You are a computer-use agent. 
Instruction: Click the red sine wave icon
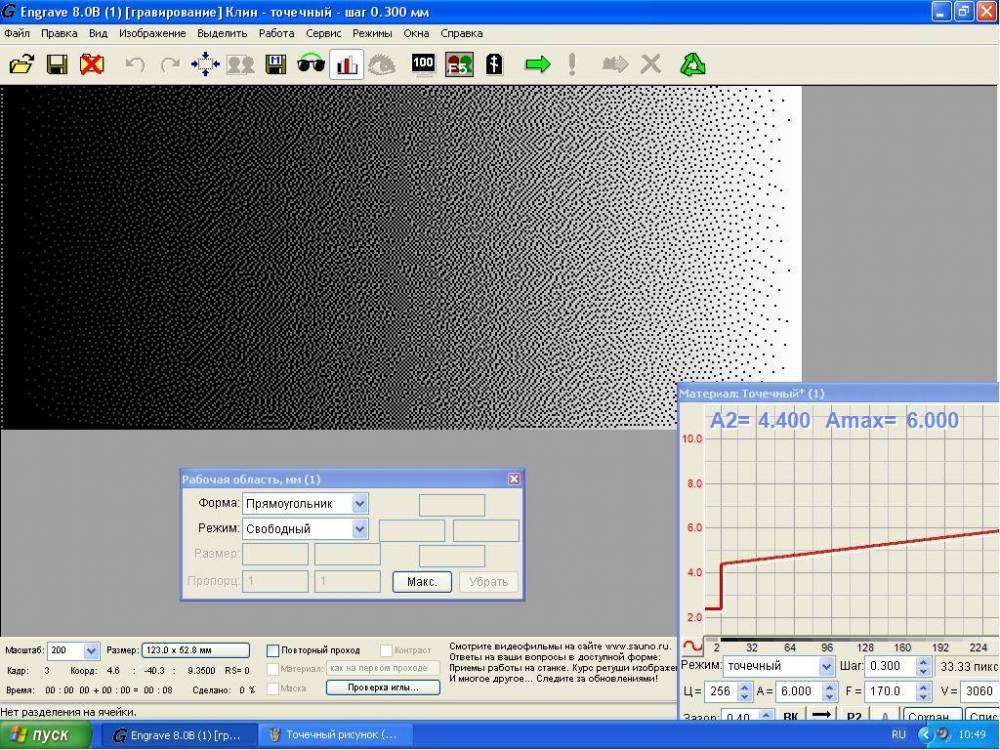692,646
